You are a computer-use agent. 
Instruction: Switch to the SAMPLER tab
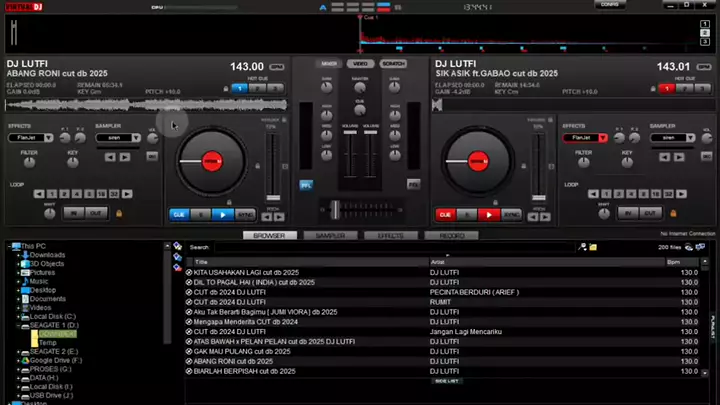pyautogui.click(x=330, y=236)
